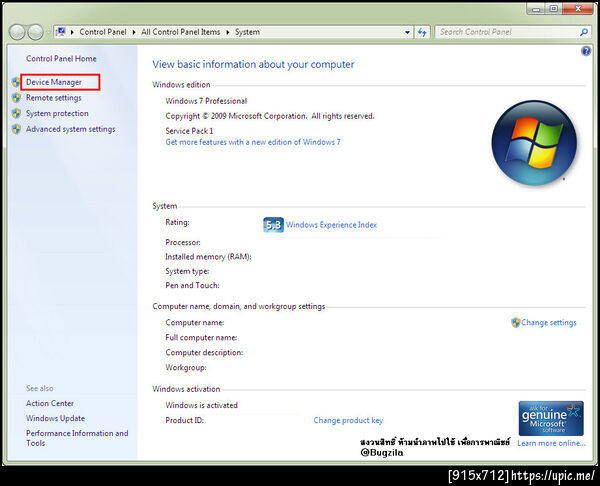Image resolution: width=600 pixels, height=486 pixels.
Task: Click the shield icon beside Remote settings
Action: tap(16, 98)
